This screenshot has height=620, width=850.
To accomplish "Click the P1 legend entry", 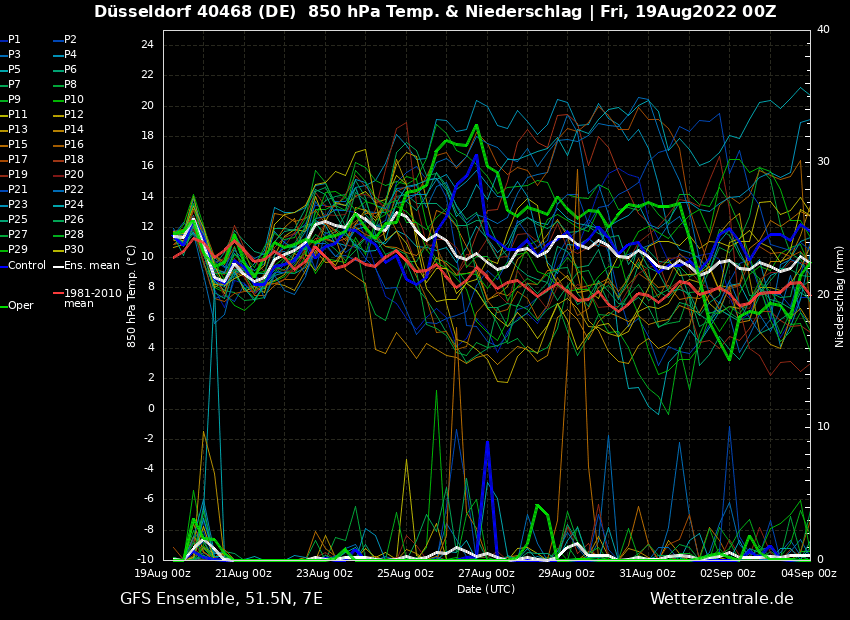I will (14, 40).
